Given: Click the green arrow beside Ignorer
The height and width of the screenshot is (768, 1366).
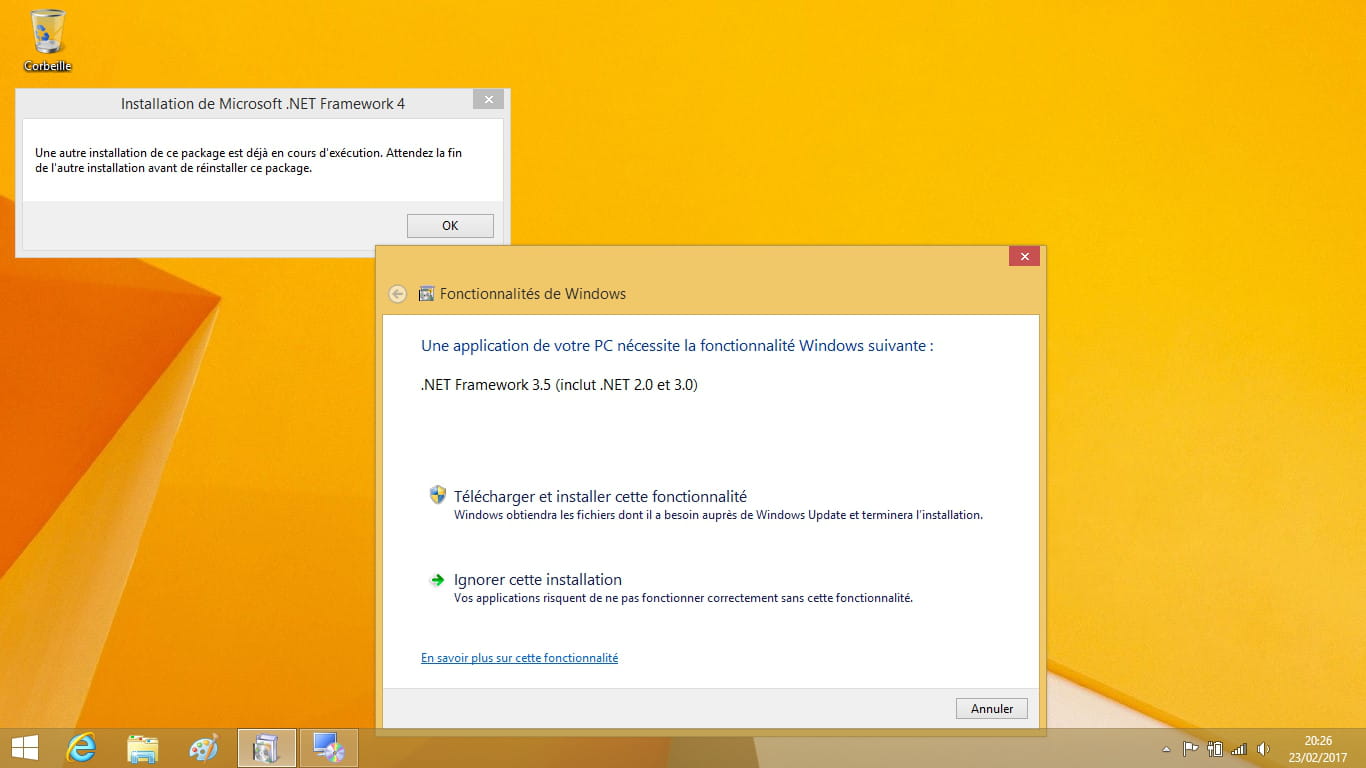Looking at the screenshot, I should point(437,580).
